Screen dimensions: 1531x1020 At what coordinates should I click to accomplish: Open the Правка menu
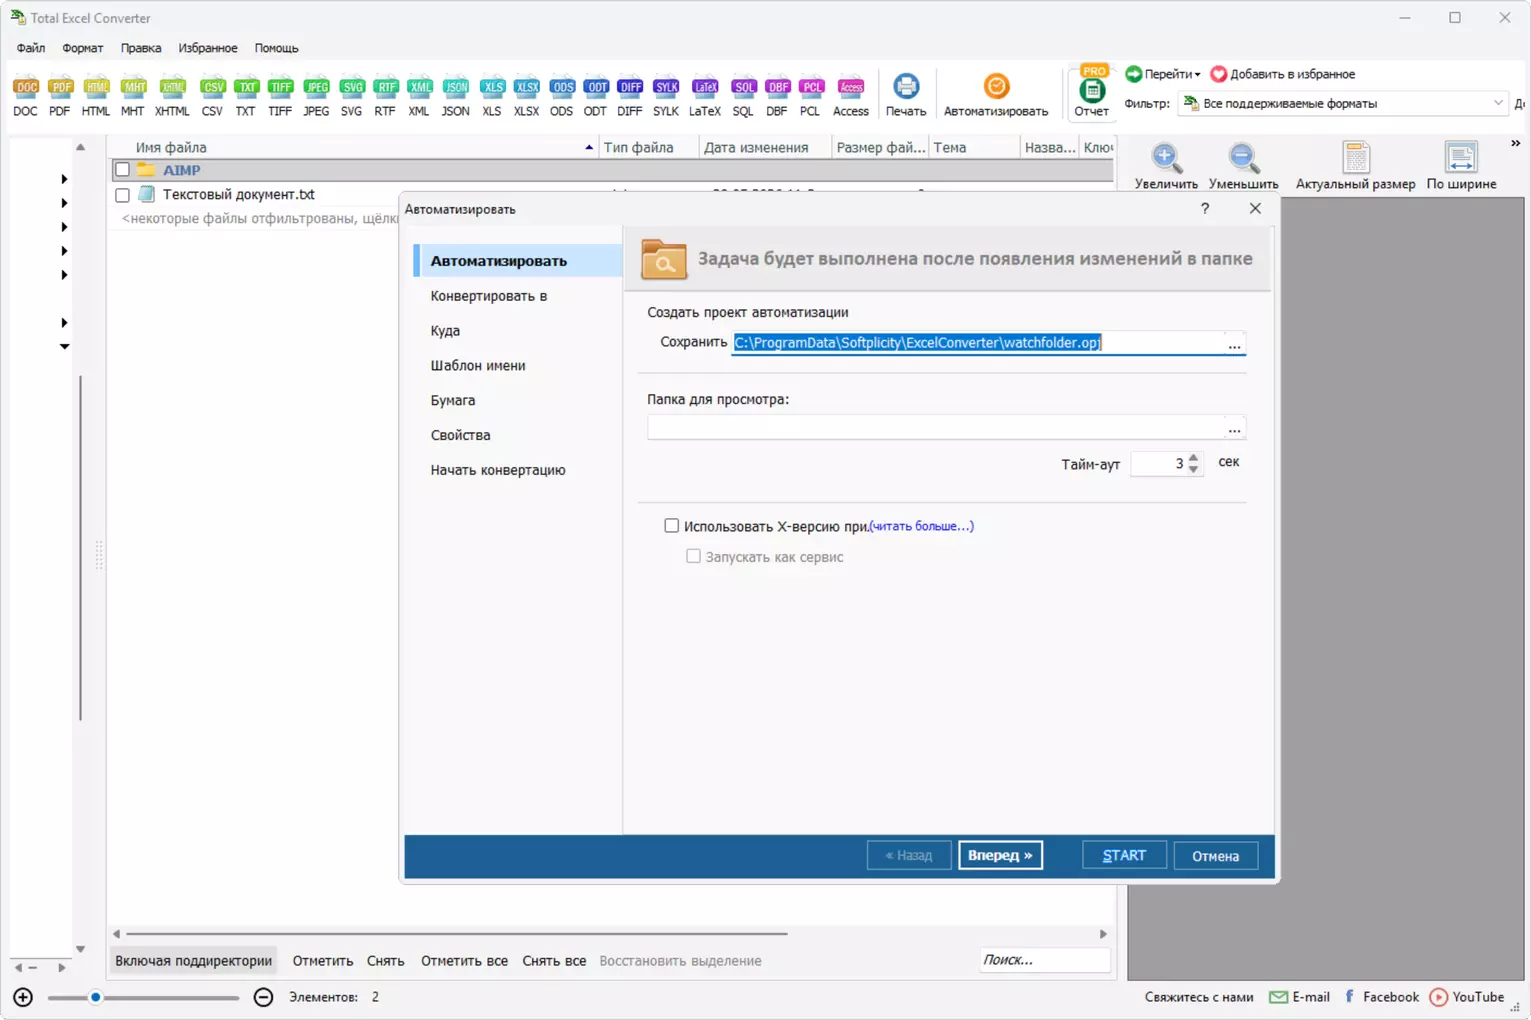(x=141, y=48)
